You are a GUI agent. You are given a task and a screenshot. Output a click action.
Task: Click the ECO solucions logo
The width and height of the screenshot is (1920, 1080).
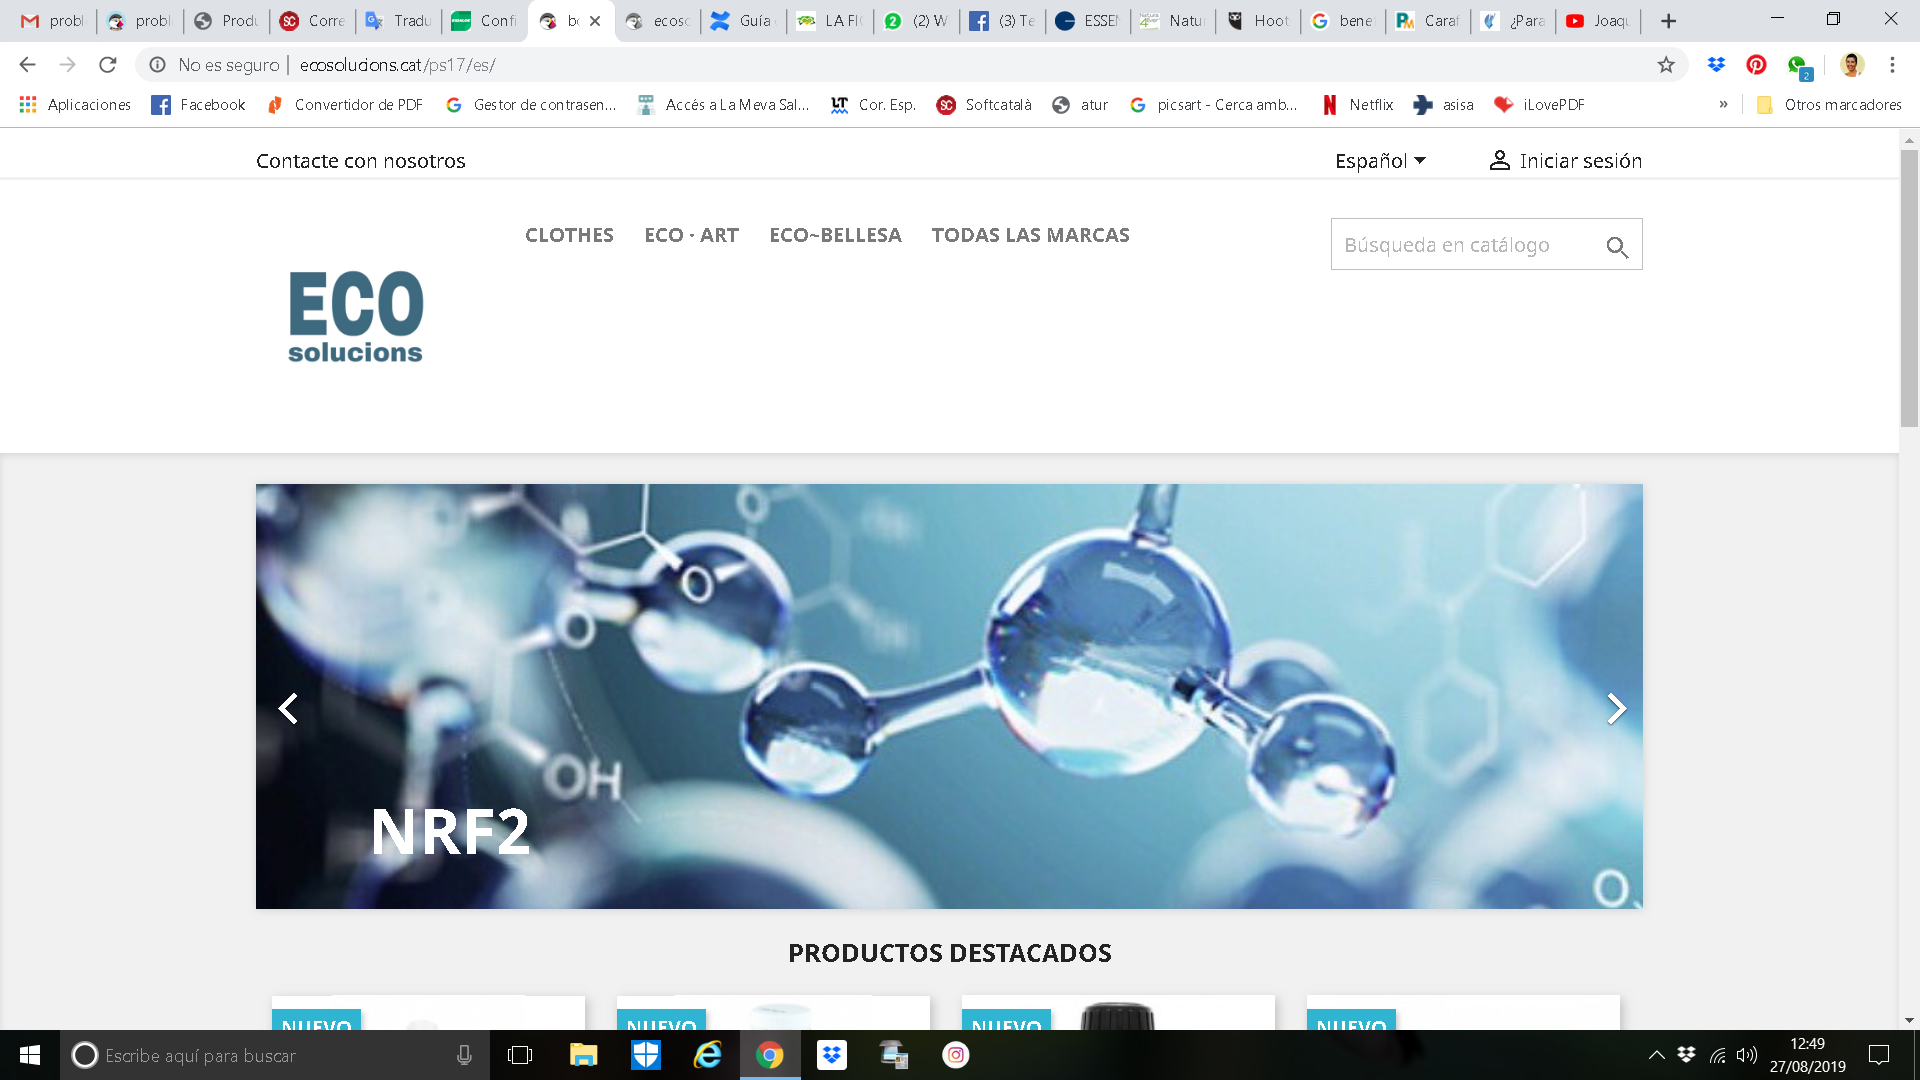(x=356, y=316)
